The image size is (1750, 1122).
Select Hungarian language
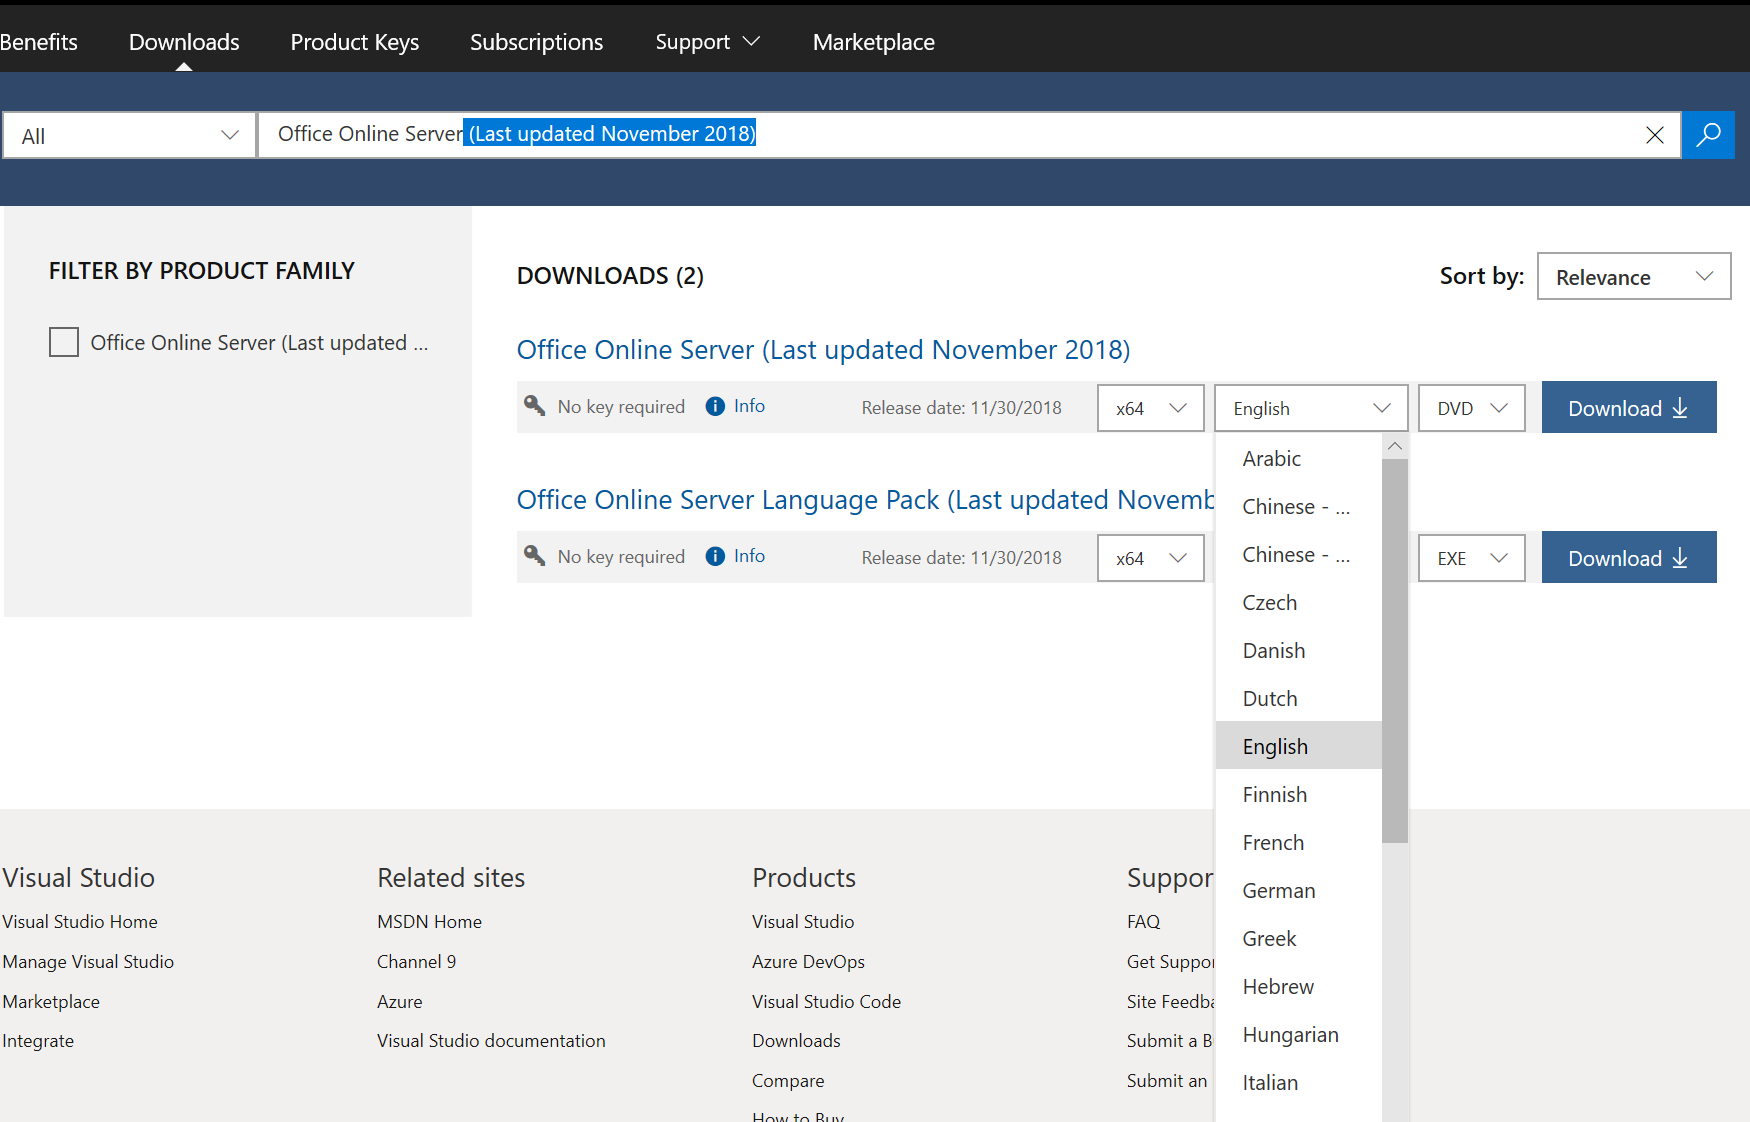pyautogui.click(x=1298, y=1034)
